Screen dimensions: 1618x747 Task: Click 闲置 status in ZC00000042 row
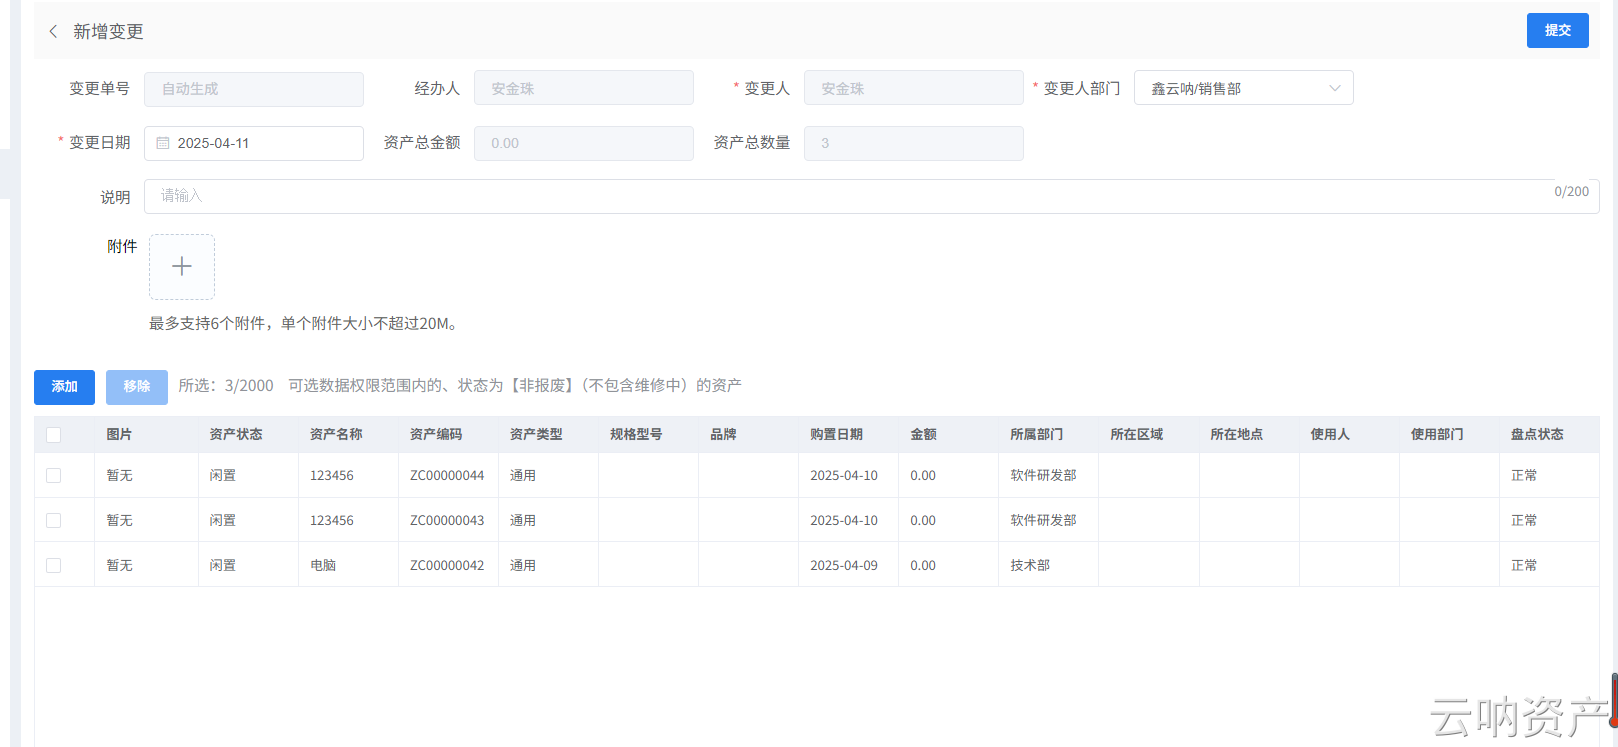pyautogui.click(x=223, y=566)
